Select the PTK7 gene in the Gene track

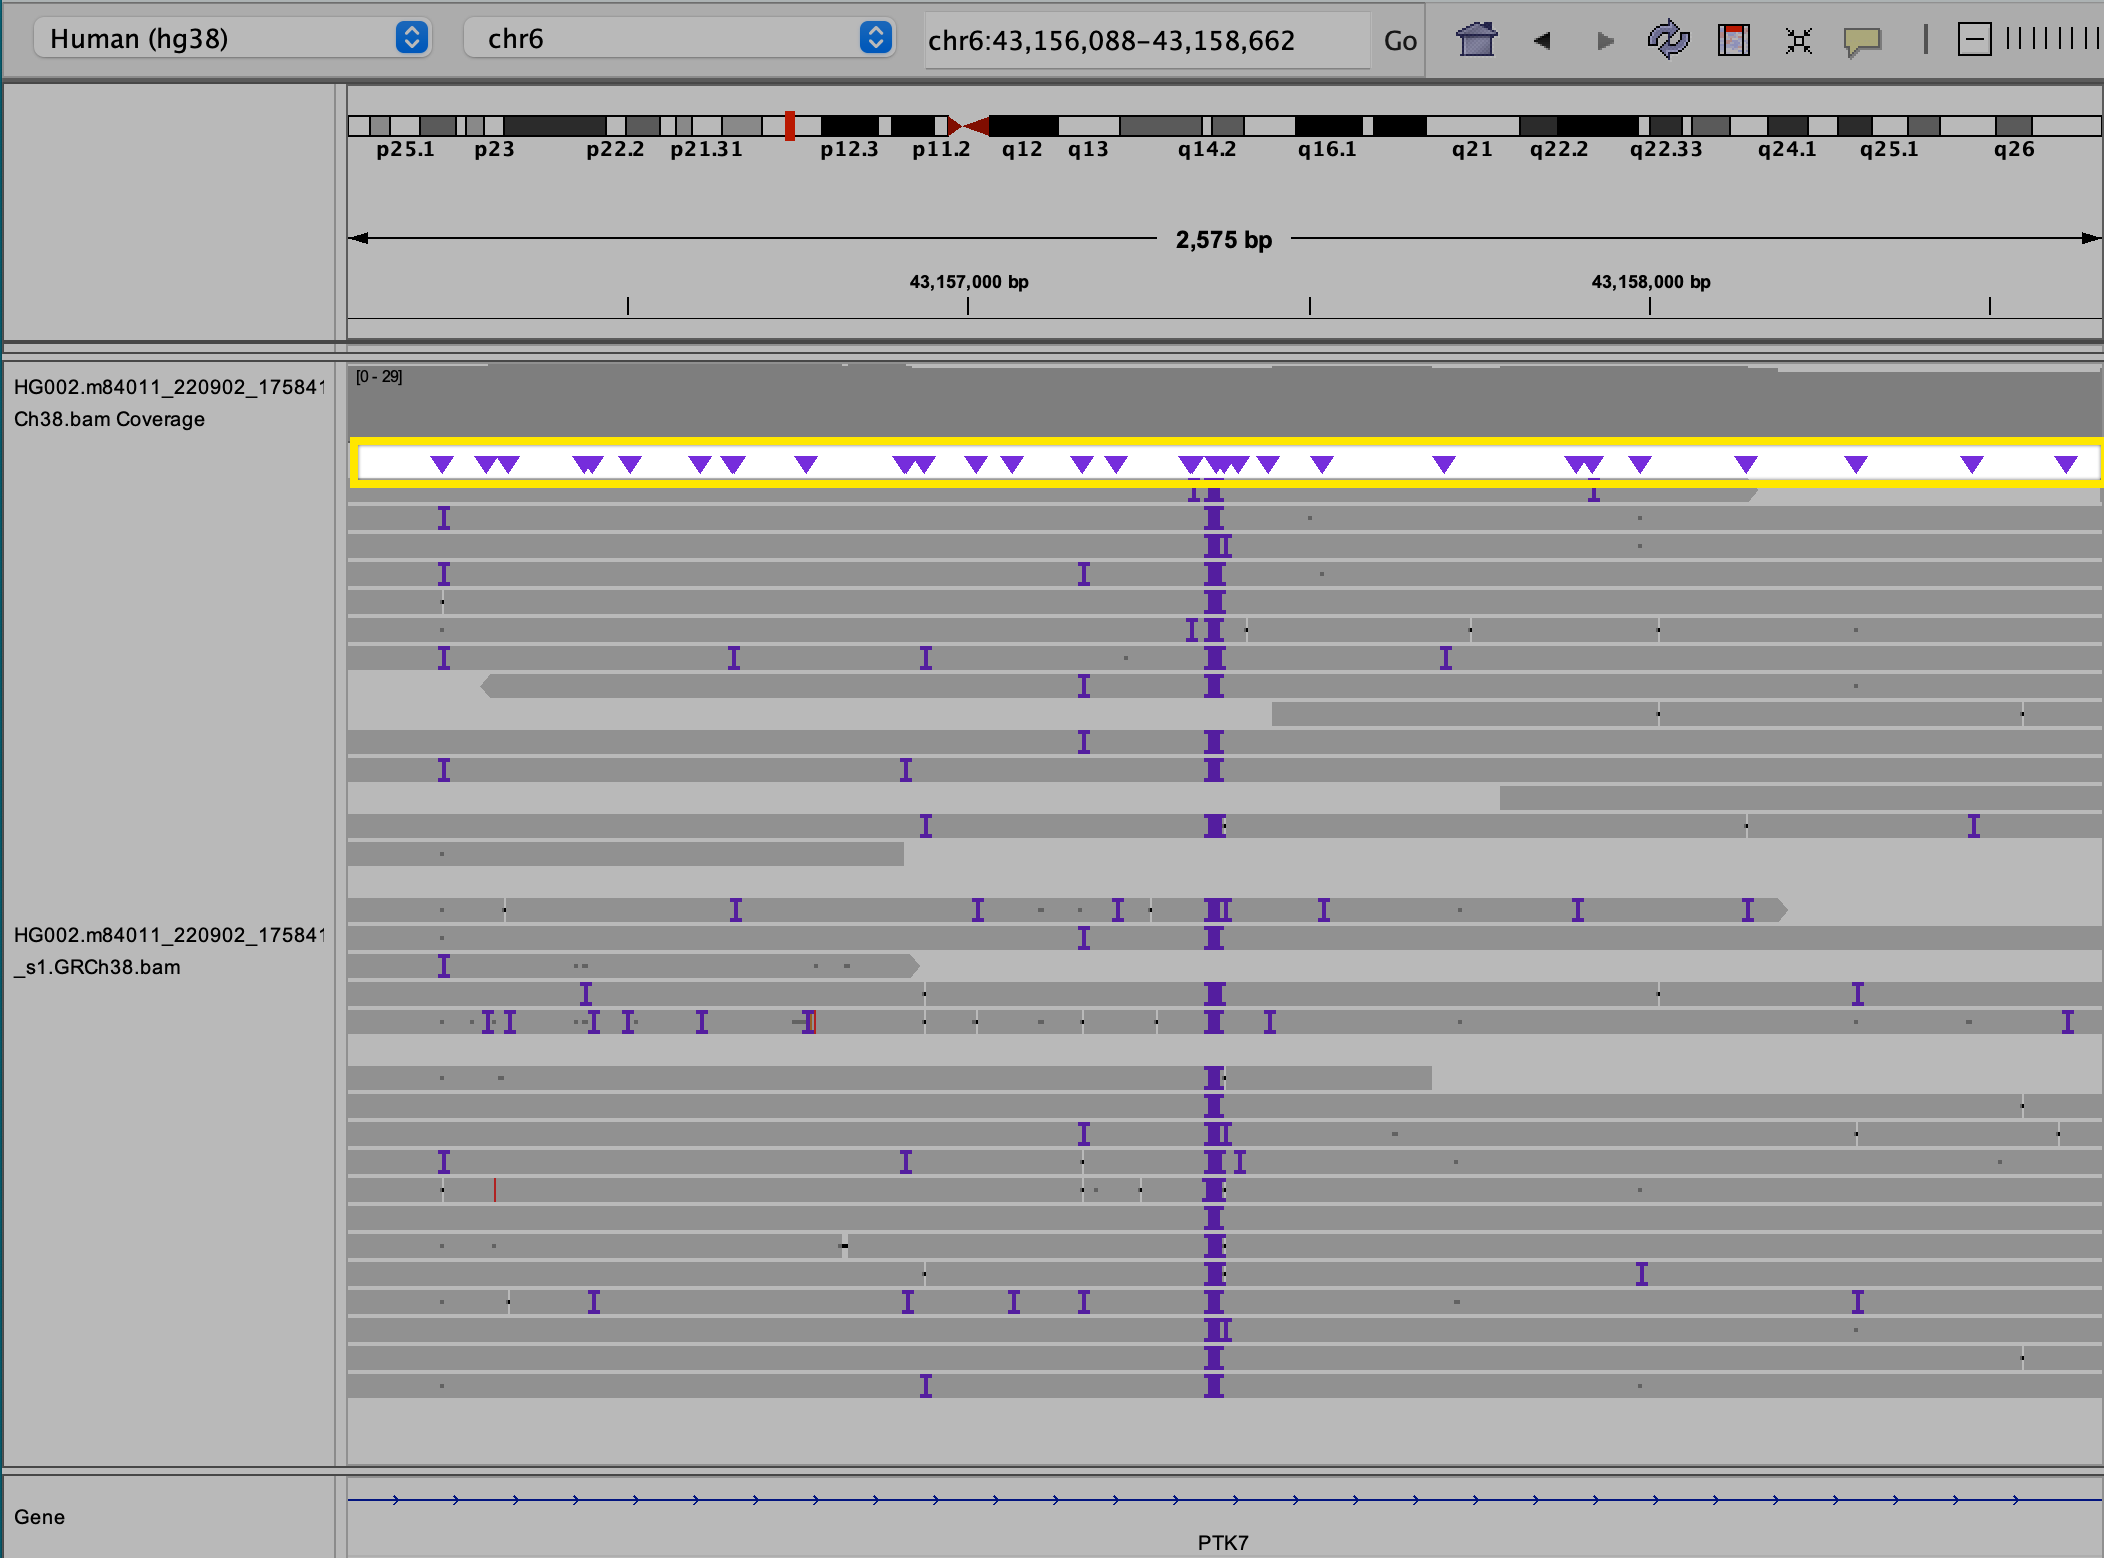click(x=1222, y=1500)
